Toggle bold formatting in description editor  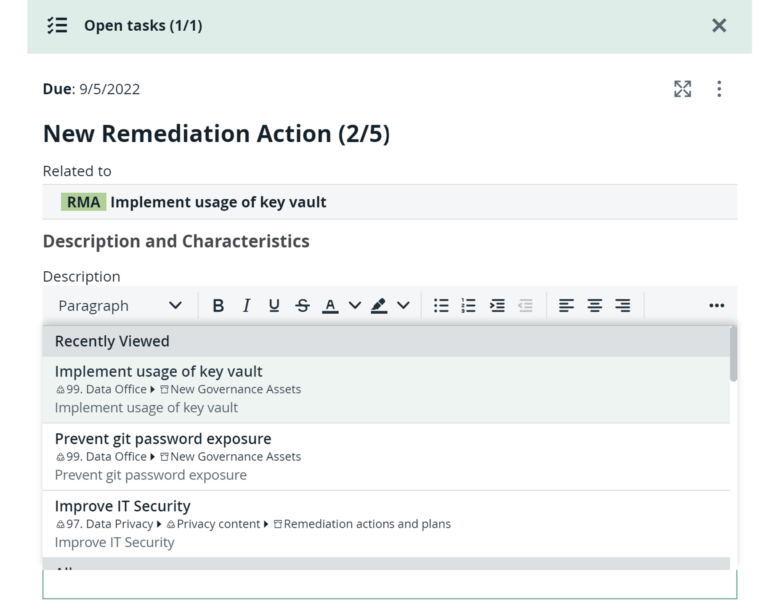coord(218,306)
